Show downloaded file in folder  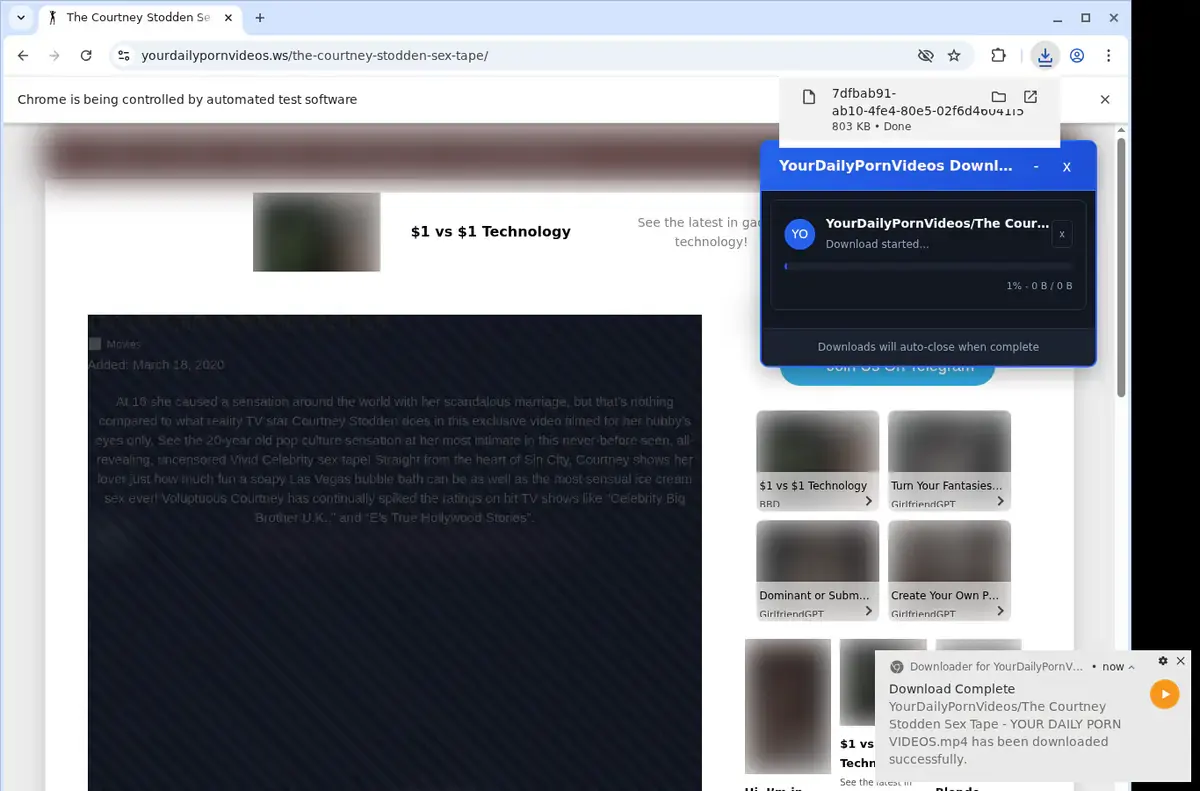998,97
